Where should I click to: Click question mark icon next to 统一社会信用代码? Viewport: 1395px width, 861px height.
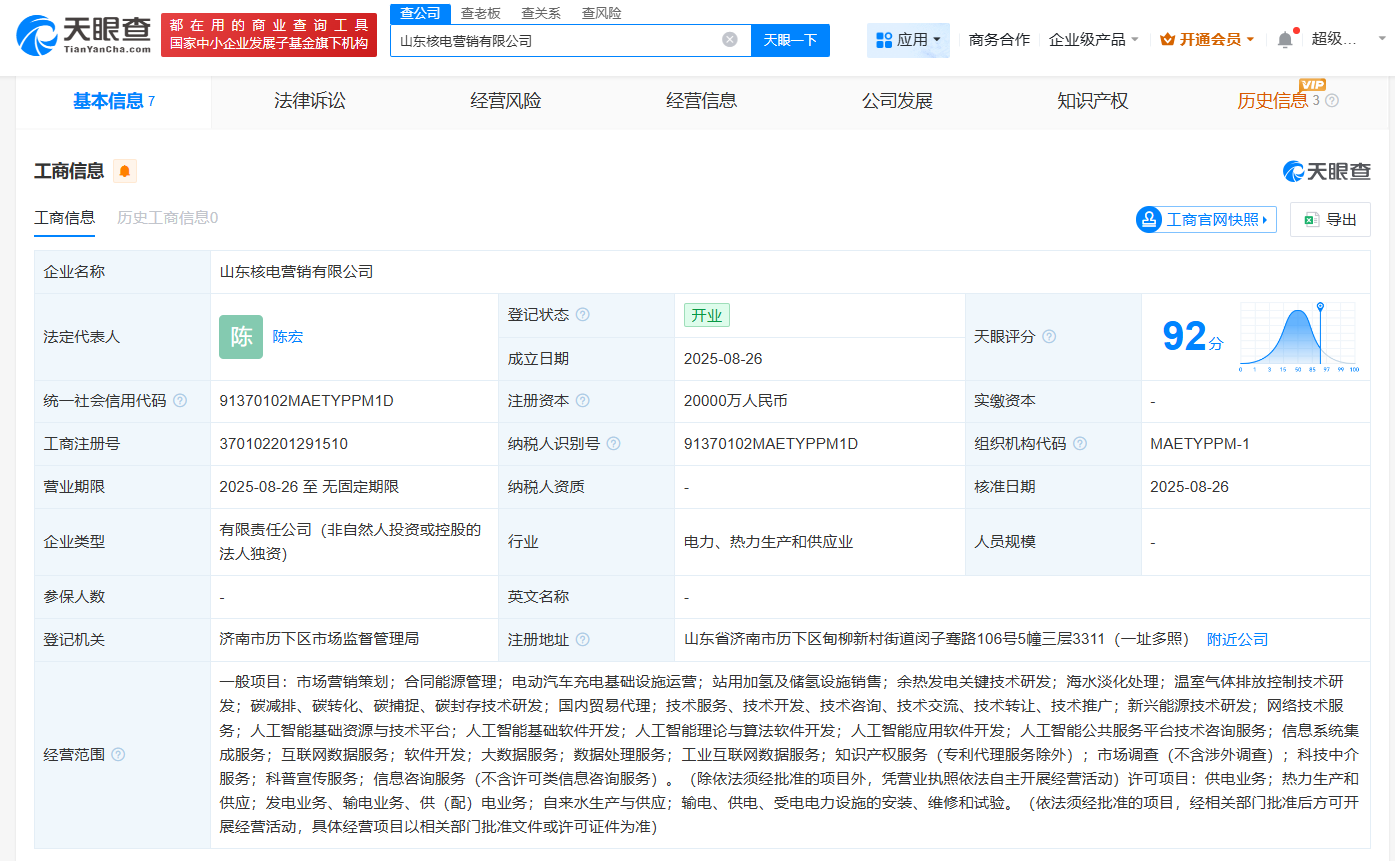coord(178,400)
